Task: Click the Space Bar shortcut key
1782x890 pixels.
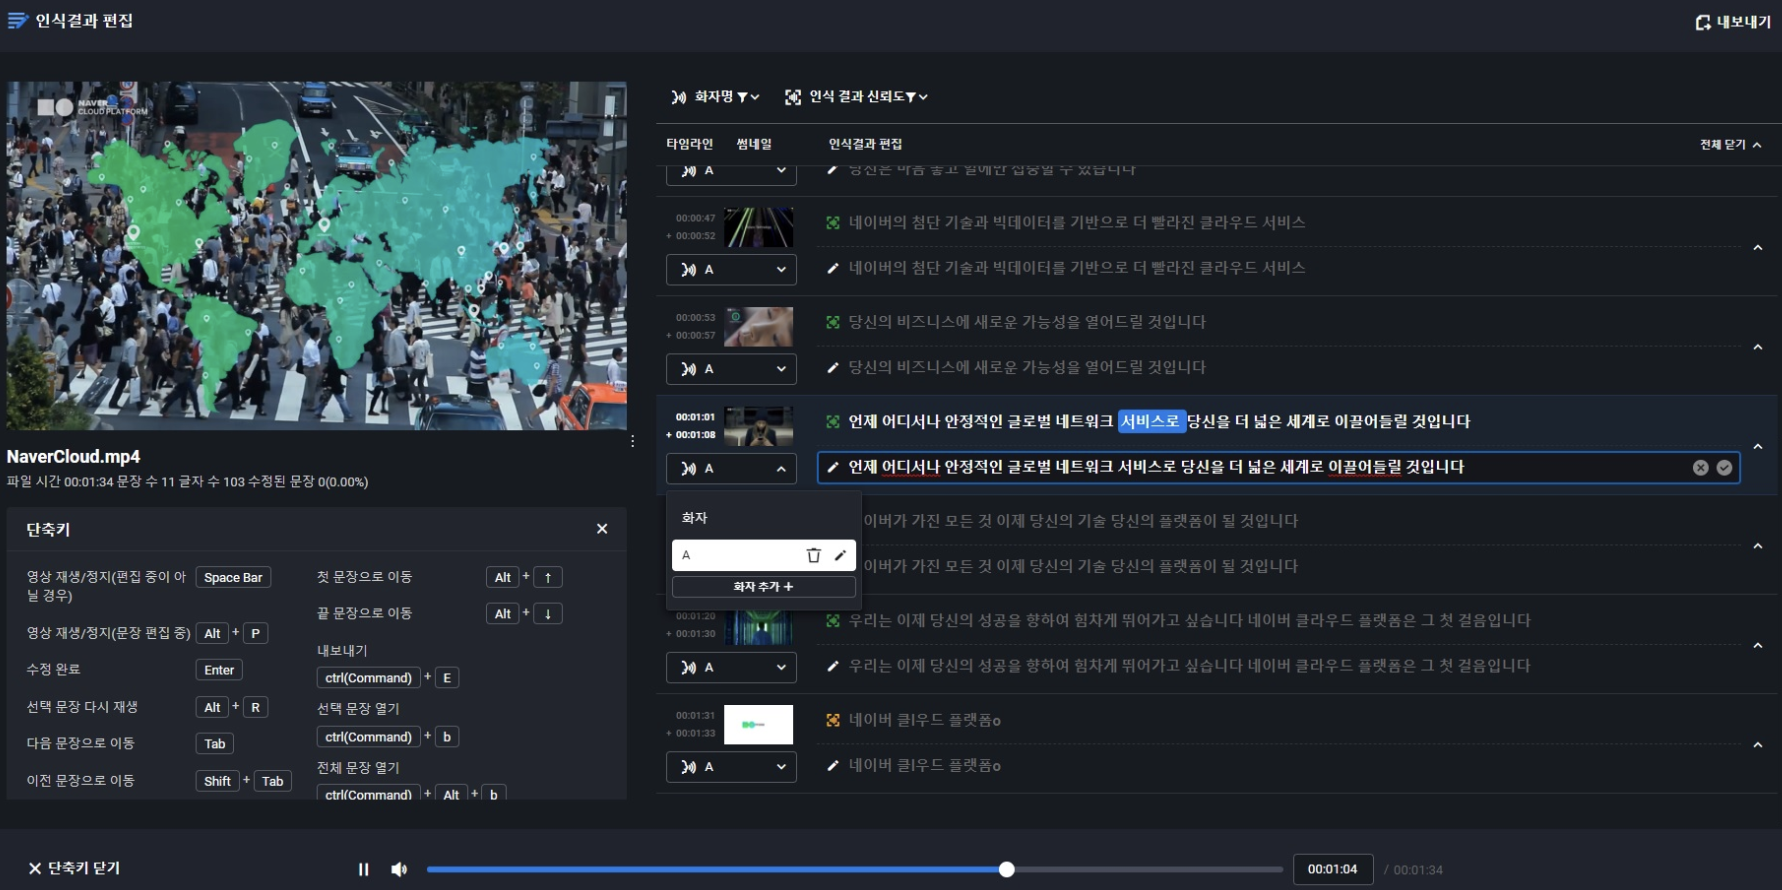Action: pos(233,577)
